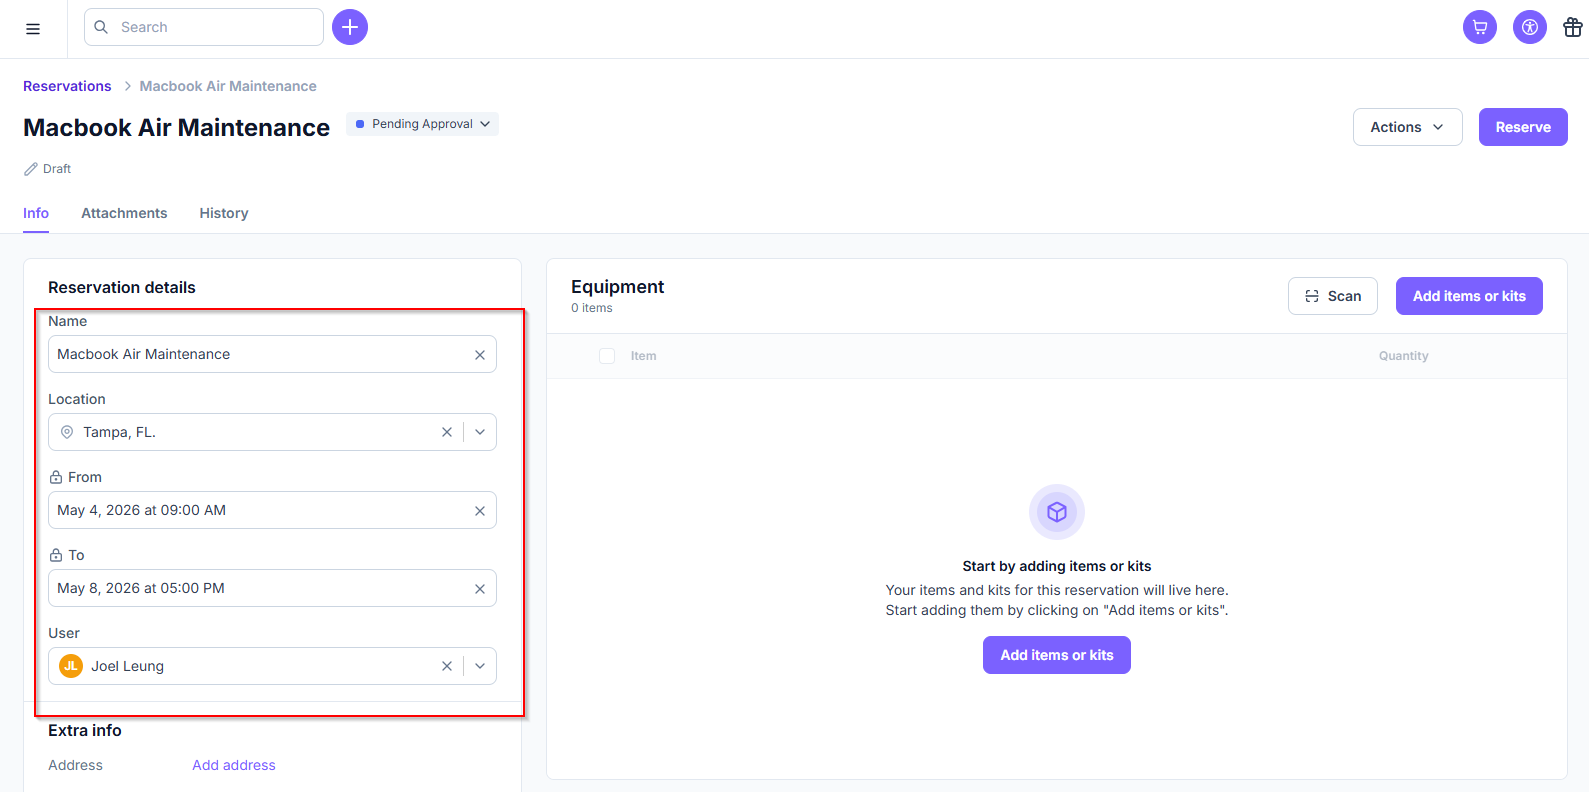The image size is (1589, 792).
Task: Expand the Location dropdown chevron
Action: point(480,432)
